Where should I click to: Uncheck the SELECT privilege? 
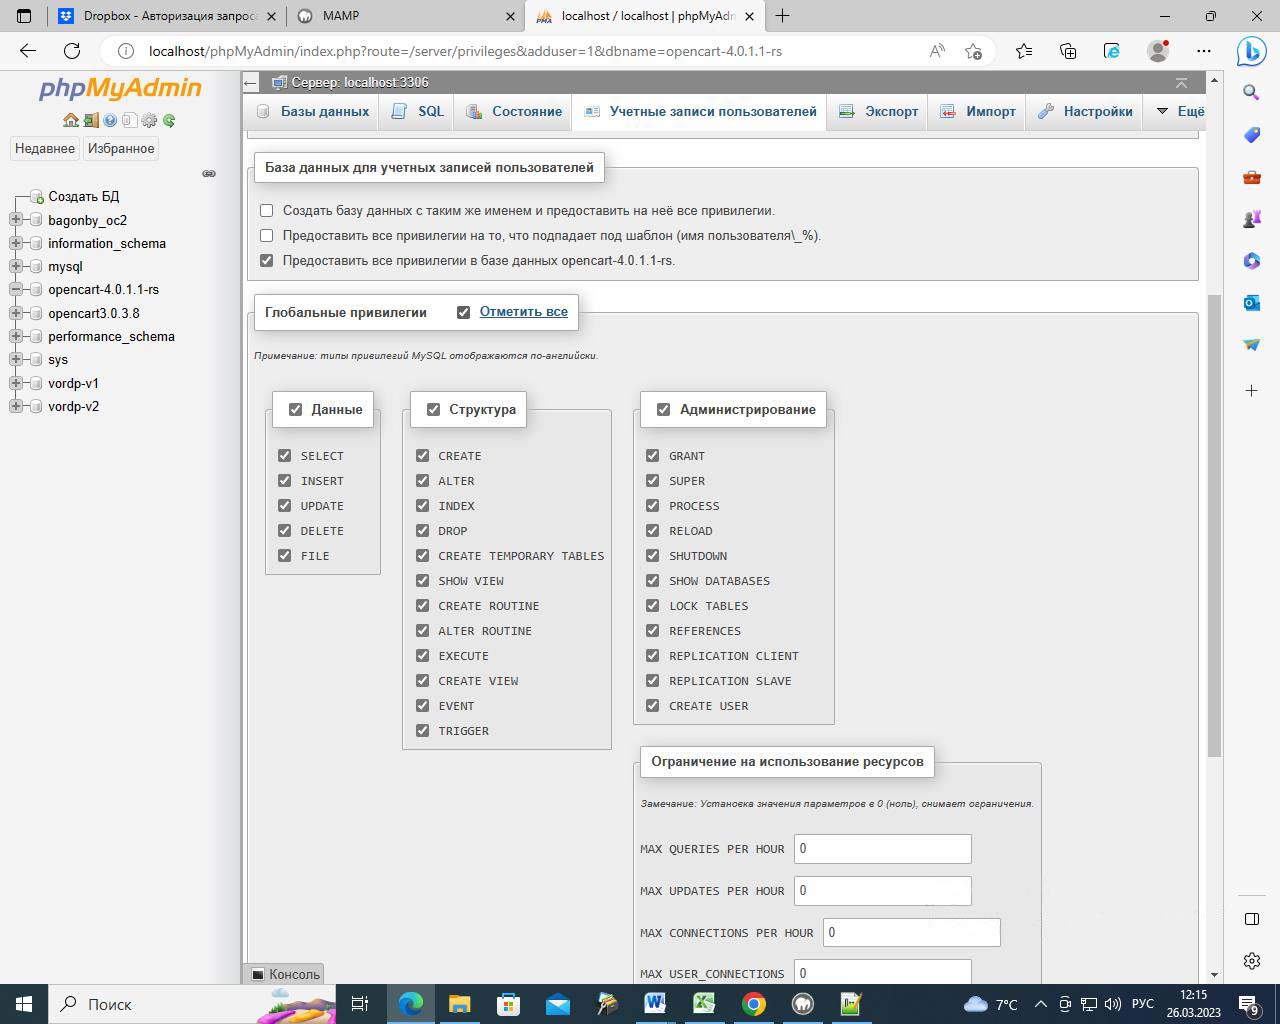click(x=285, y=456)
